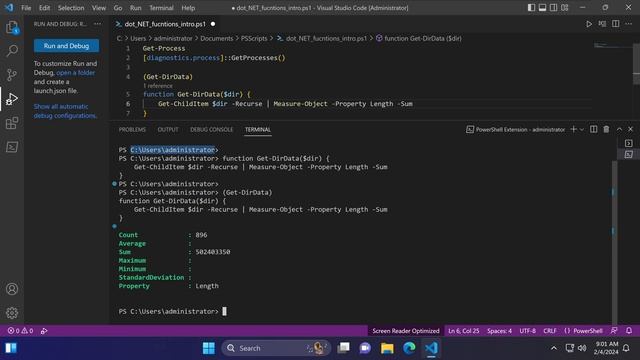Open the Explorer view in activity bar

(x=12, y=28)
